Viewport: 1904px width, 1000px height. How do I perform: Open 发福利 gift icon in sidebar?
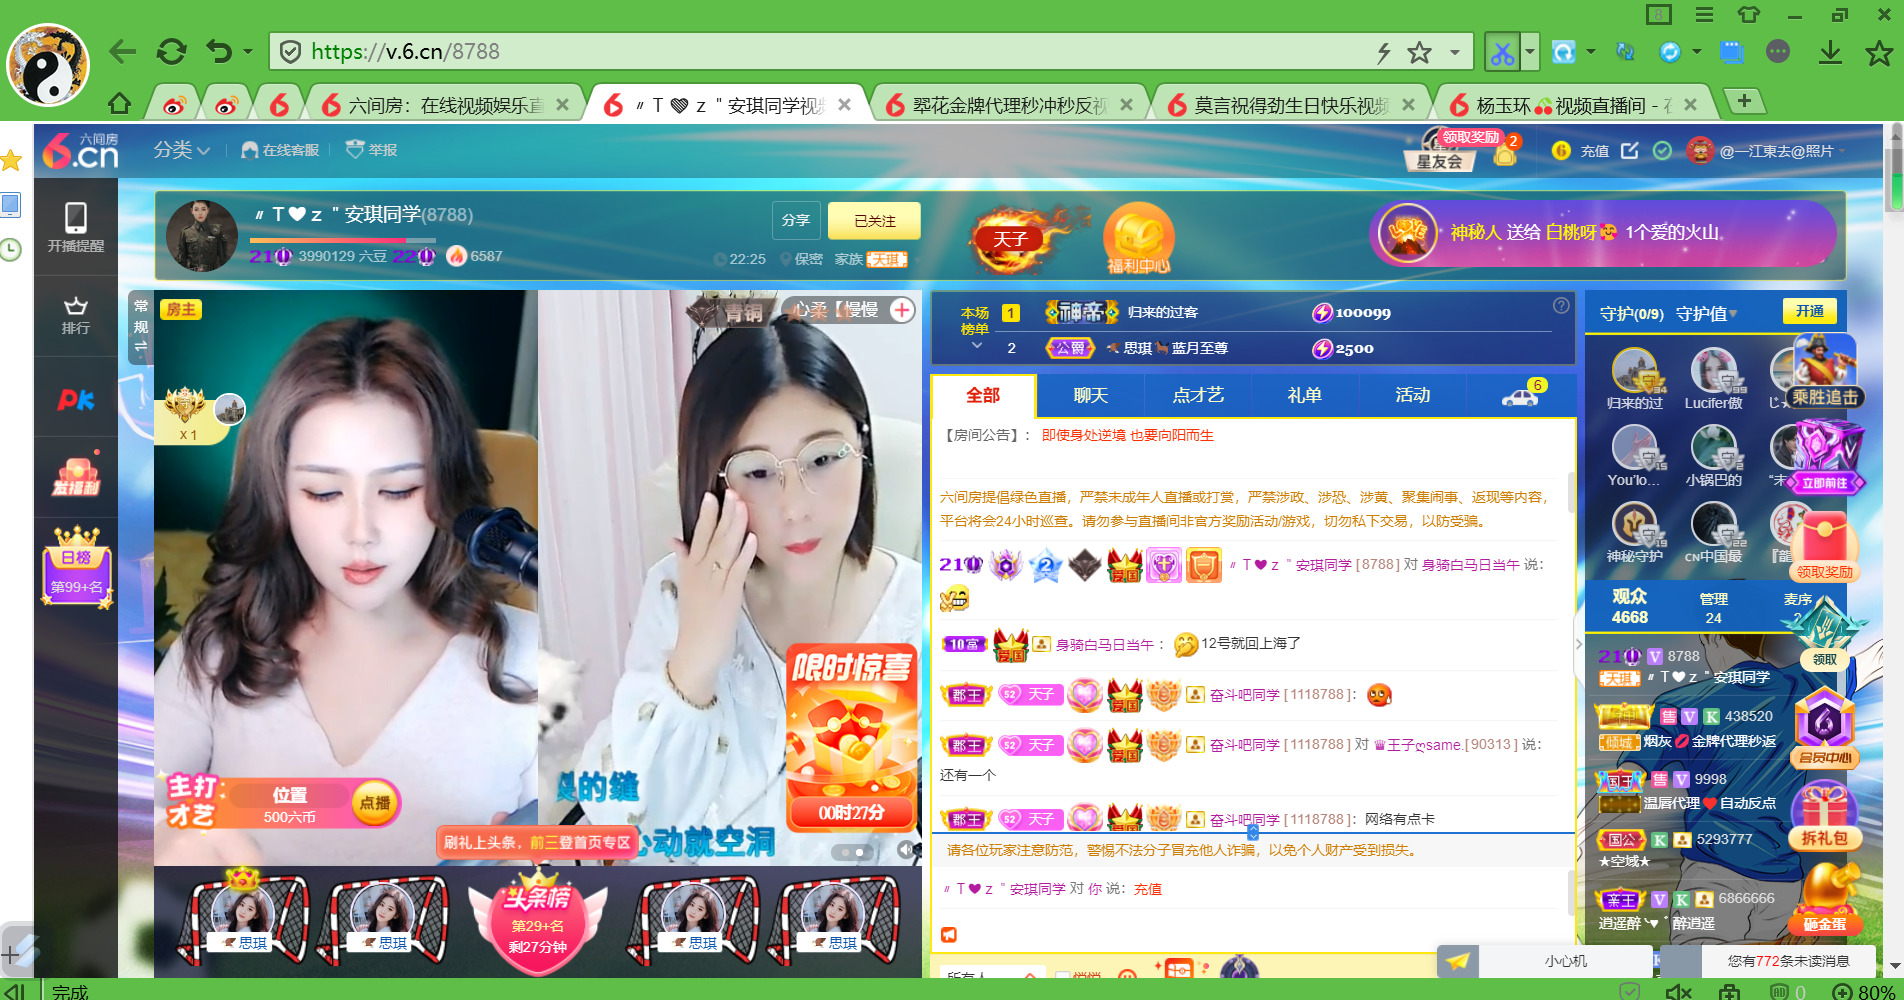pos(77,476)
